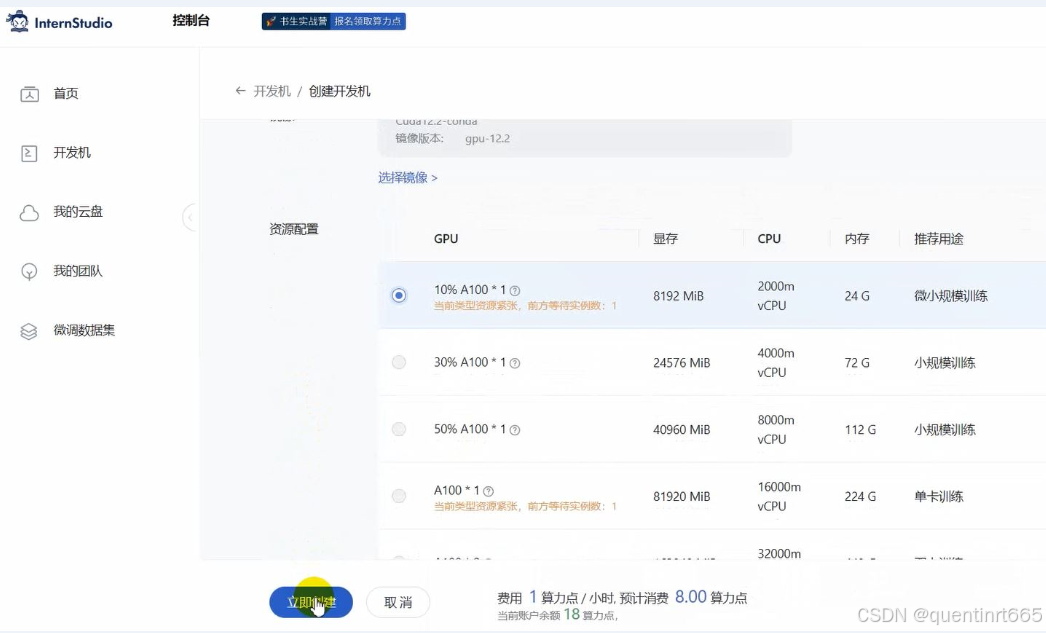The width and height of the screenshot is (1046, 633).
Task: Click the 8192 MiB memory cell
Action: (x=678, y=296)
